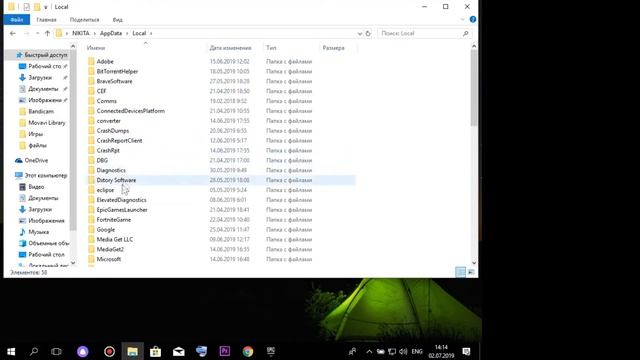Screen dimensions: 640x360
Task: Open the Поделиться ribbon tab
Action: (x=84, y=20)
